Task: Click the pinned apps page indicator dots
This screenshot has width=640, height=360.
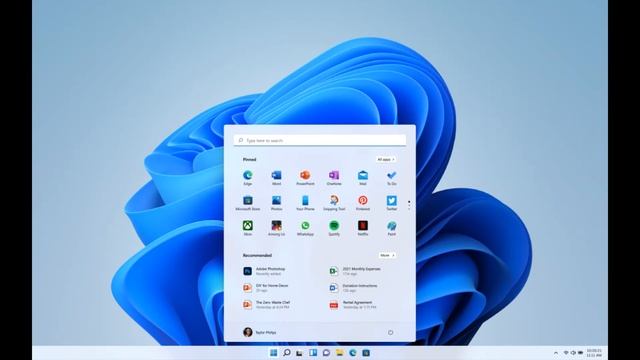Action: [409, 205]
